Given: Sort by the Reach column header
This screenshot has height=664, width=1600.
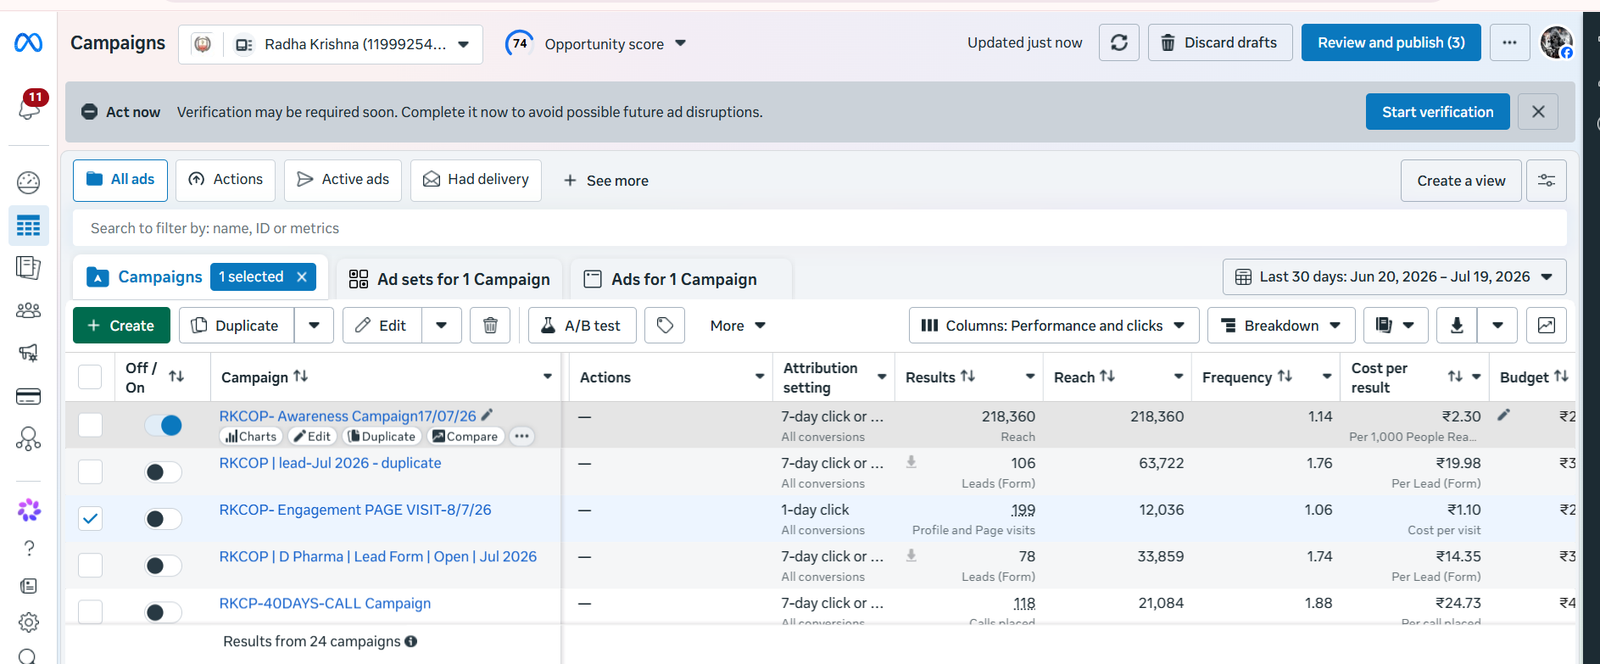Looking at the screenshot, I should (x=1084, y=377).
